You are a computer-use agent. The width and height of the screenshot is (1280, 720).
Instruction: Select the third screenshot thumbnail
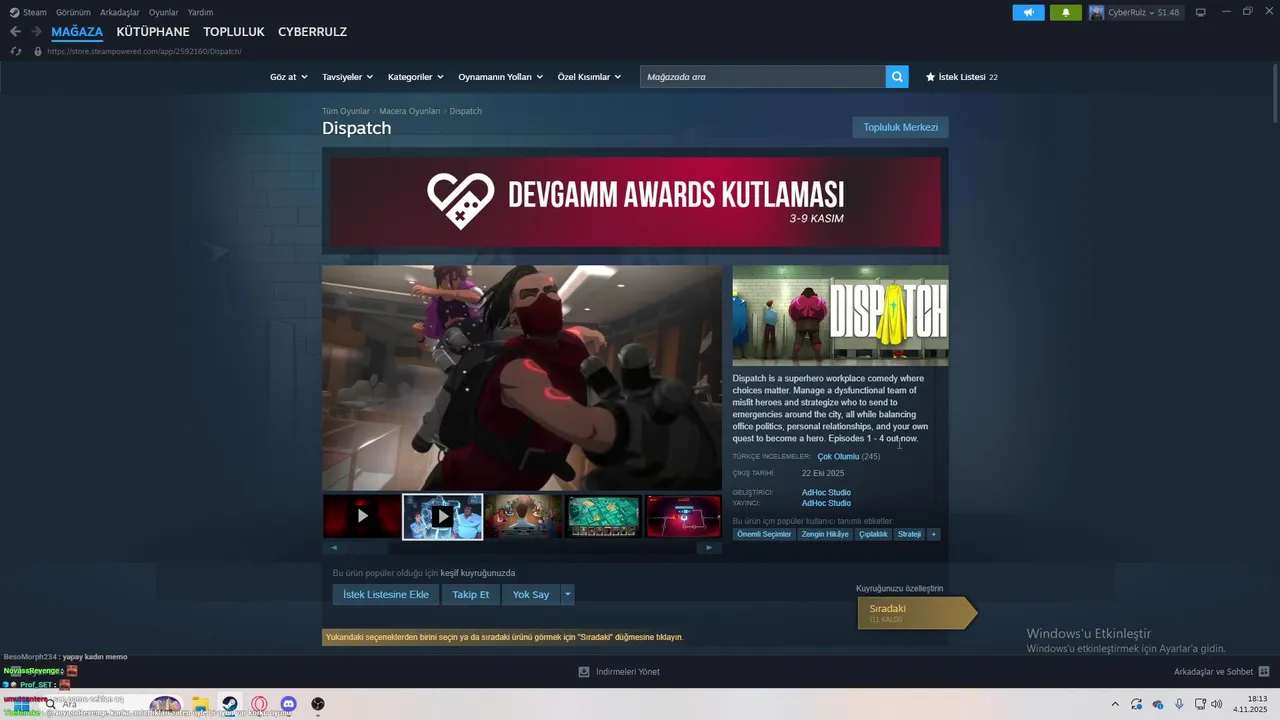[523, 516]
